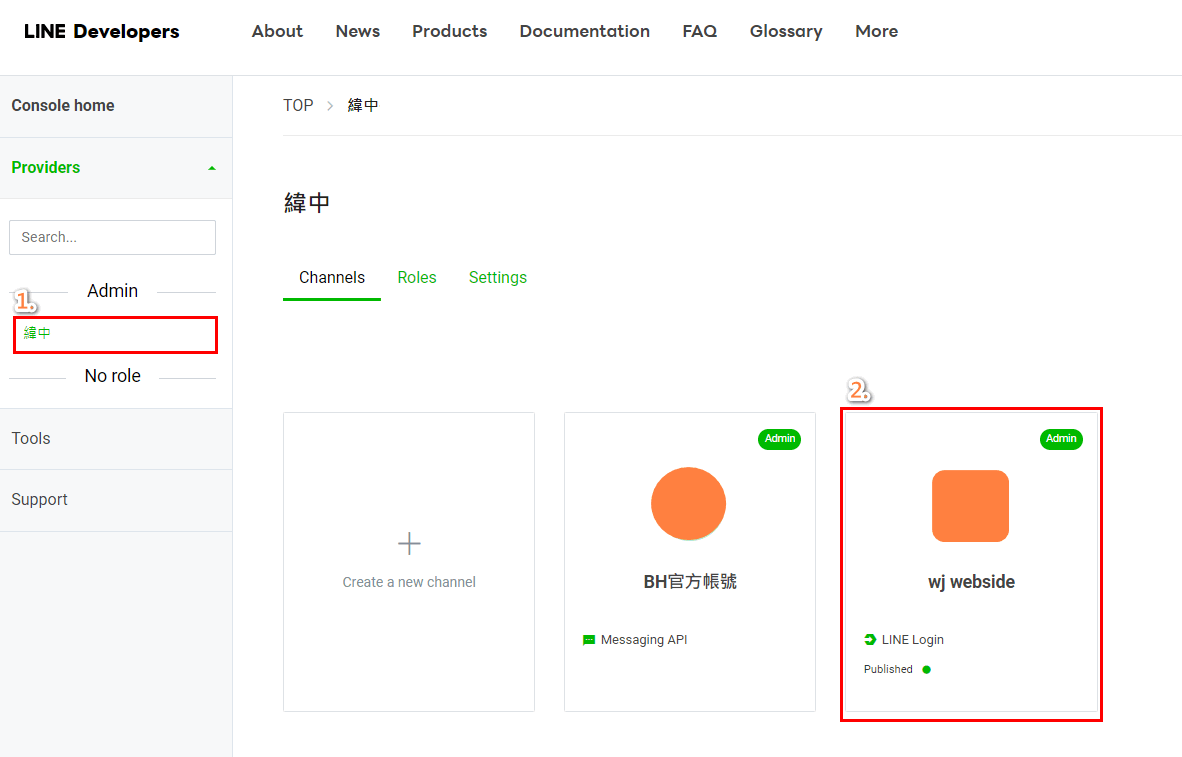Click Admin badge on wj webside card
The width and height of the screenshot is (1182, 757).
coord(1061,439)
